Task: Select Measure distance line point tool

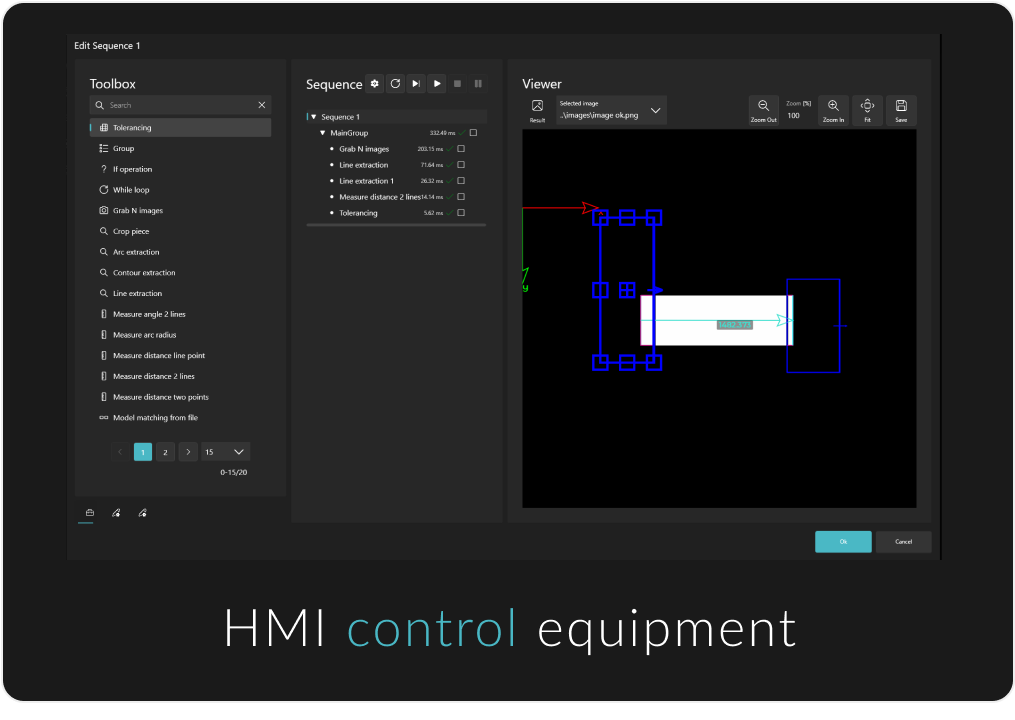Action: pyautogui.click(x=181, y=355)
